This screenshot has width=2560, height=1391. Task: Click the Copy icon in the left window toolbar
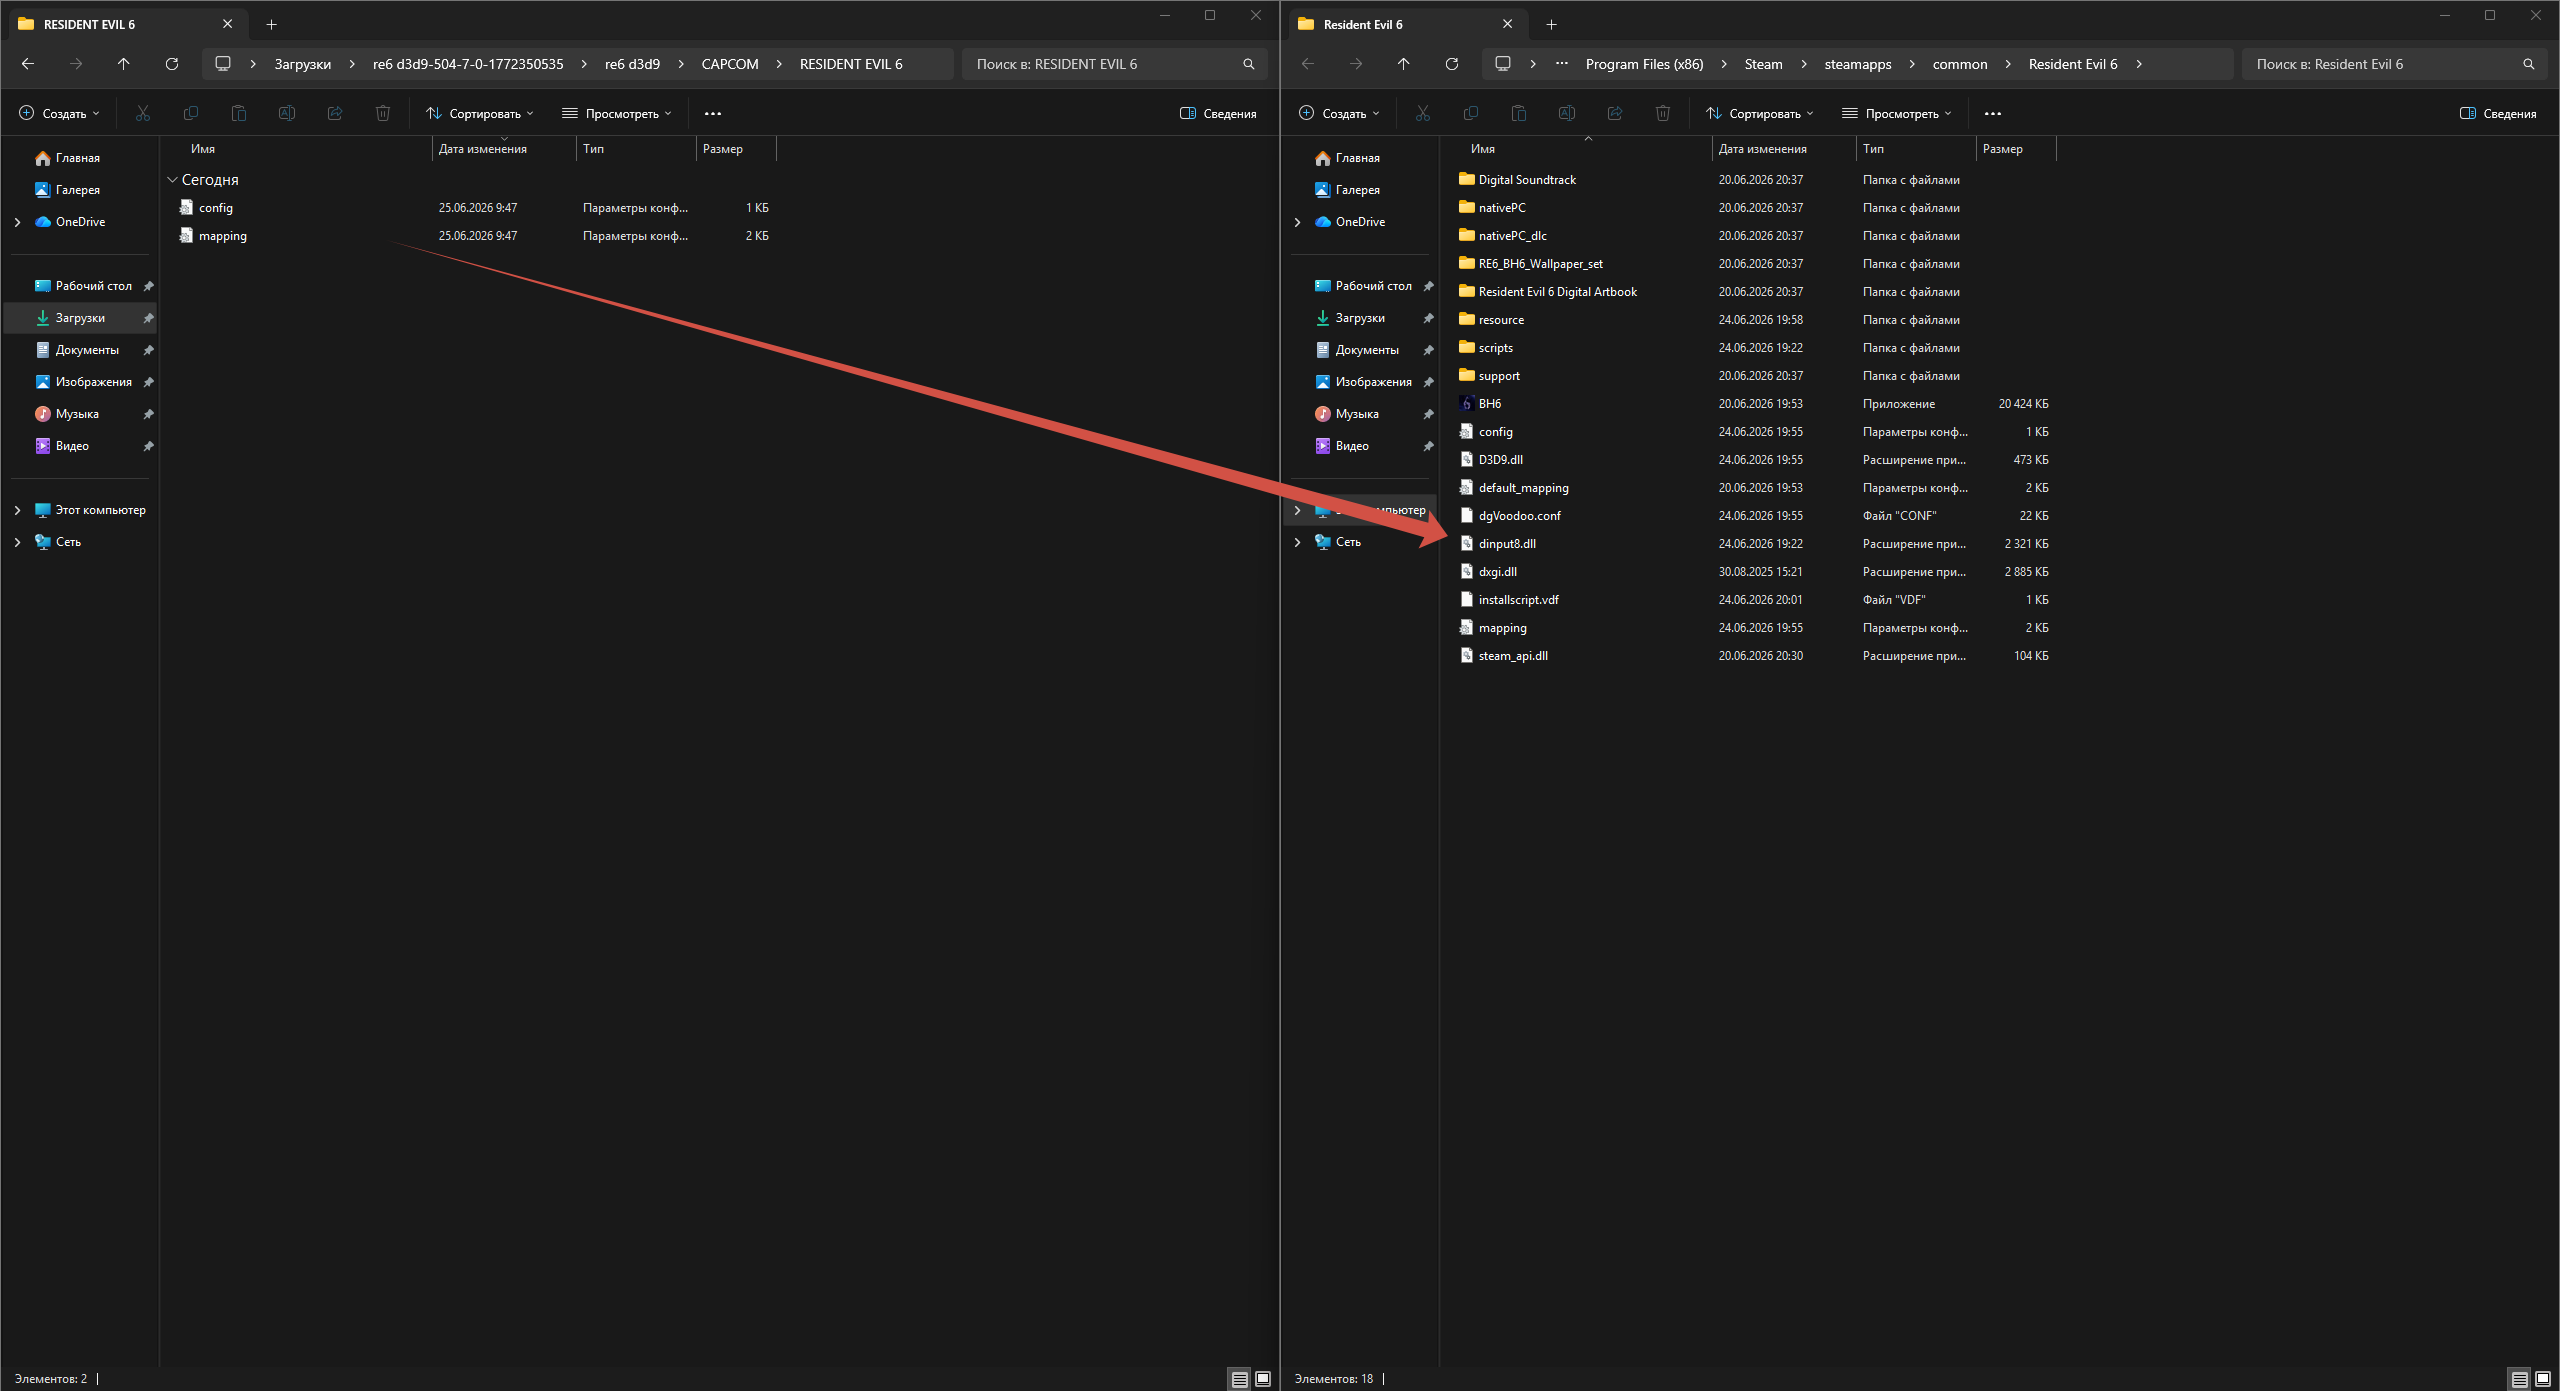[x=191, y=113]
